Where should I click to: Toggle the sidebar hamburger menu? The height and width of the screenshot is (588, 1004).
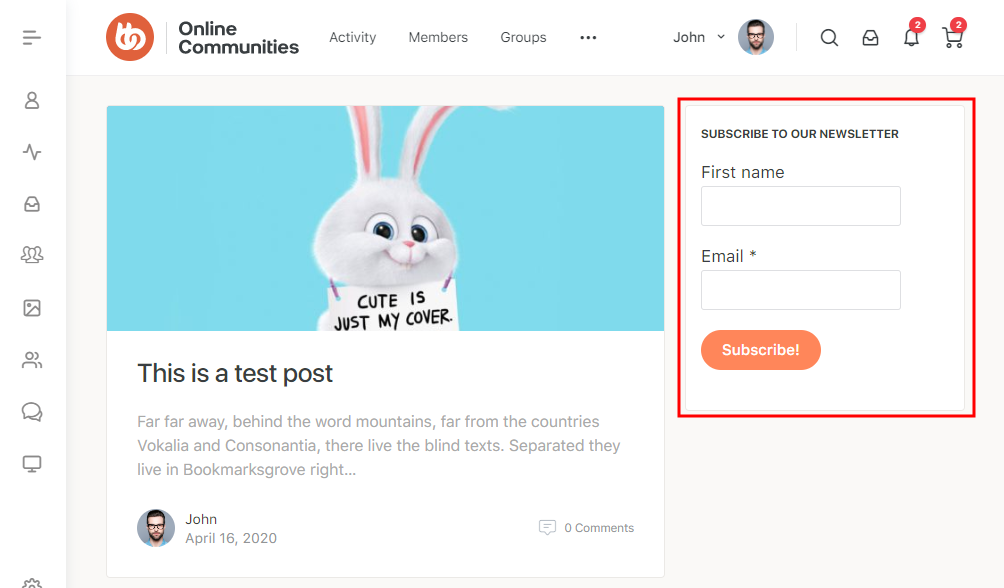32,38
